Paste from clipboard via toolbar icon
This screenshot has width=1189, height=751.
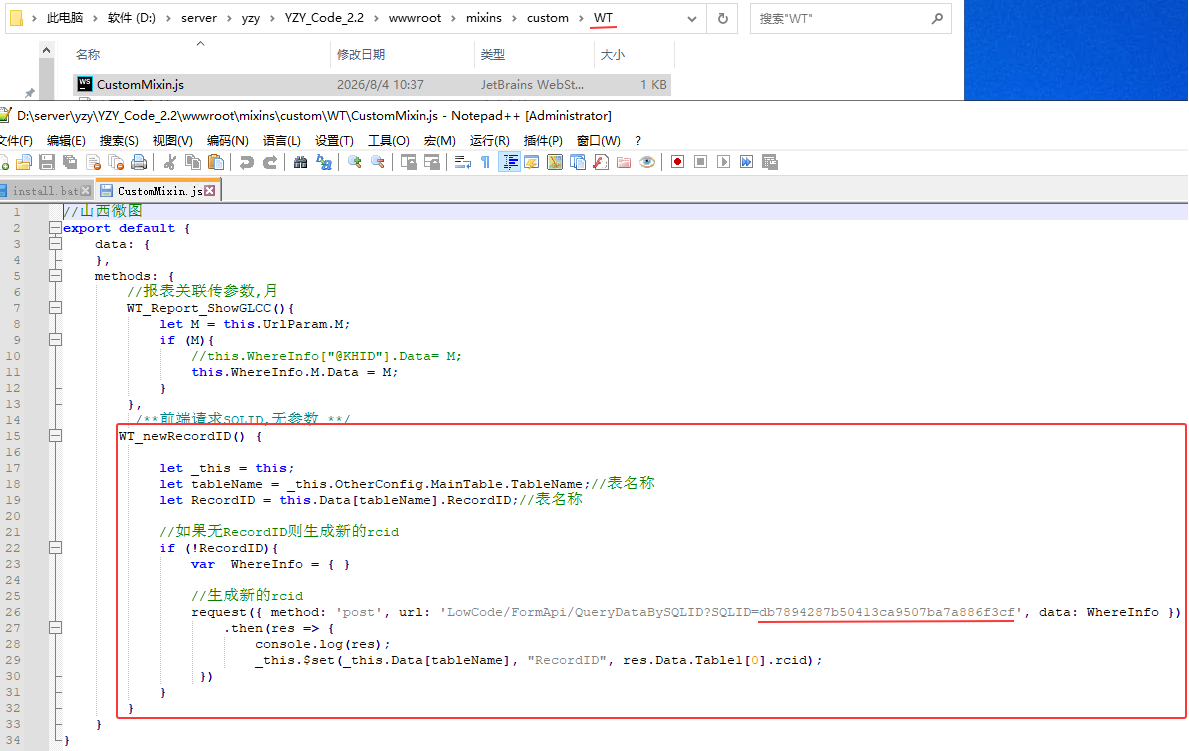tap(216, 162)
